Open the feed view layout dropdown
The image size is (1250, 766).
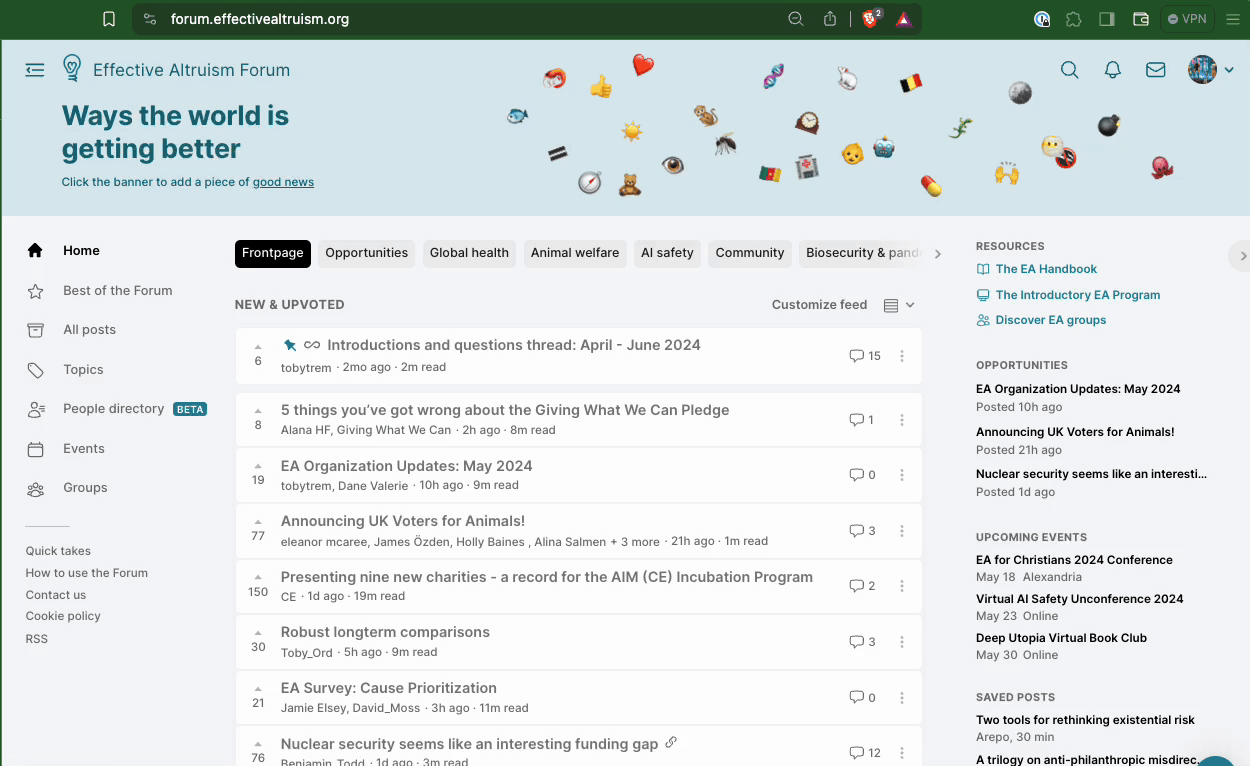(899, 305)
